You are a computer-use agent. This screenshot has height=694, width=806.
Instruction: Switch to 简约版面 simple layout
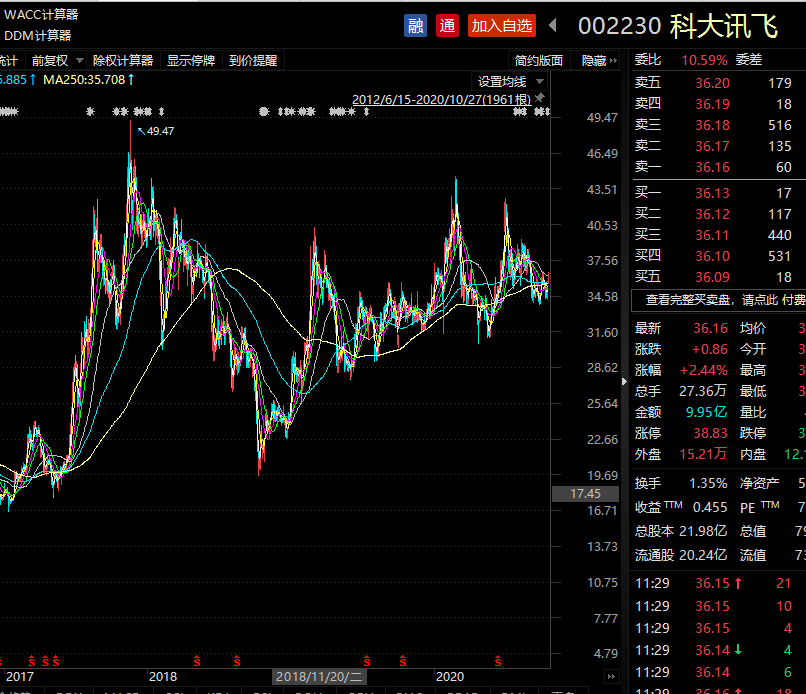(x=539, y=61)
